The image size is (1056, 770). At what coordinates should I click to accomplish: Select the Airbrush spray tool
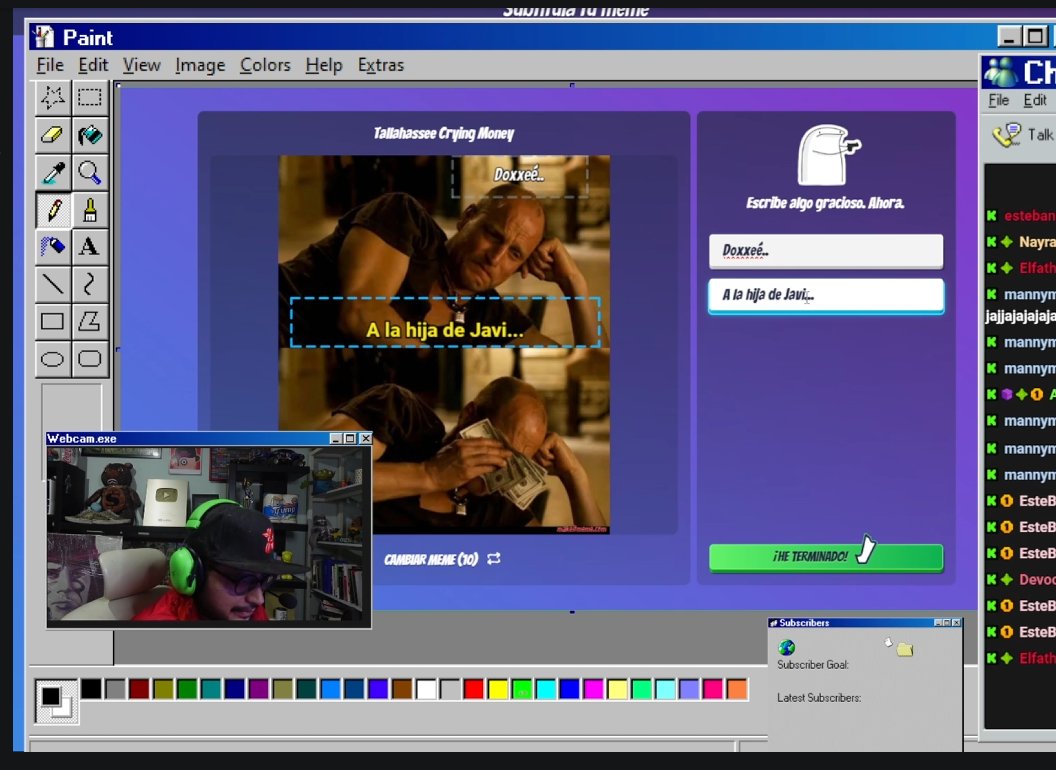(53, 247)
